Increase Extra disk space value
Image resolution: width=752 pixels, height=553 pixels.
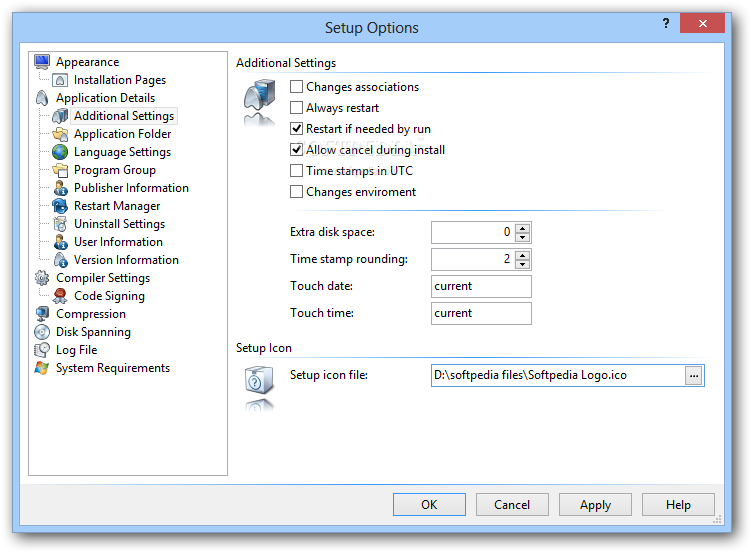tap(522, 228)
